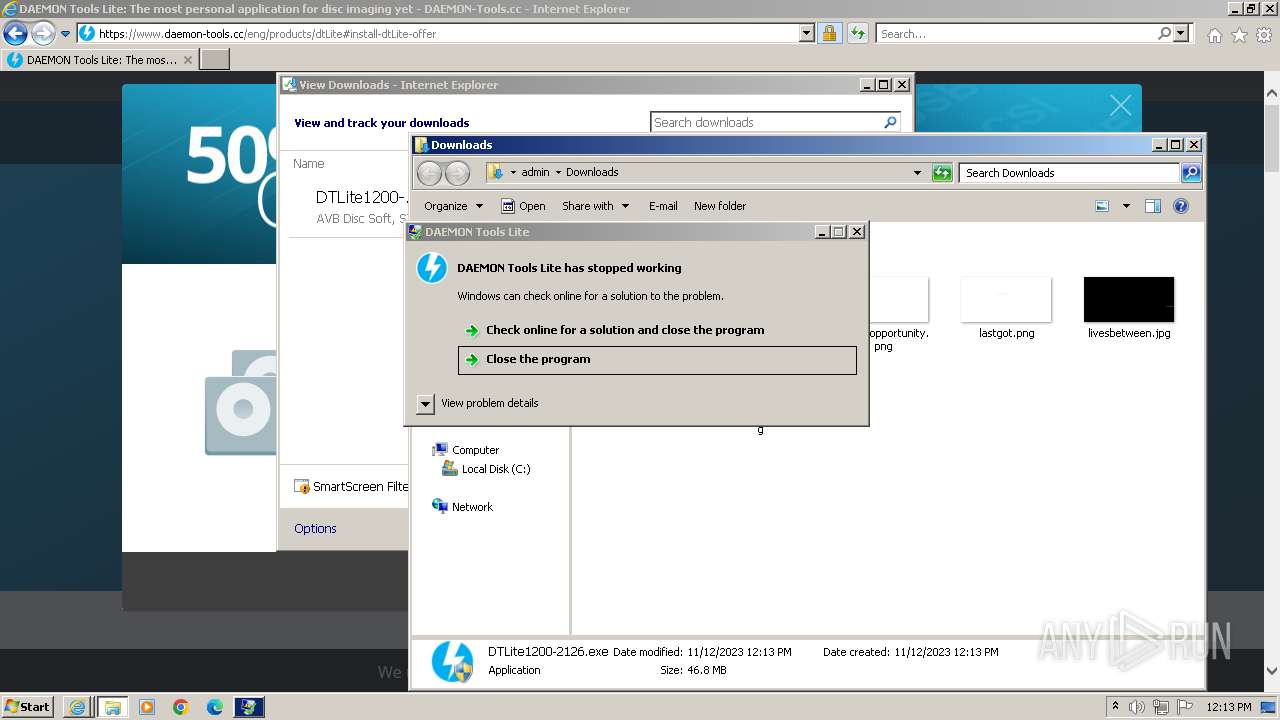The height and width of the screenshot is (720, 1280).
Task: Click Name column header in View Downloads
Action: point(308,163)
